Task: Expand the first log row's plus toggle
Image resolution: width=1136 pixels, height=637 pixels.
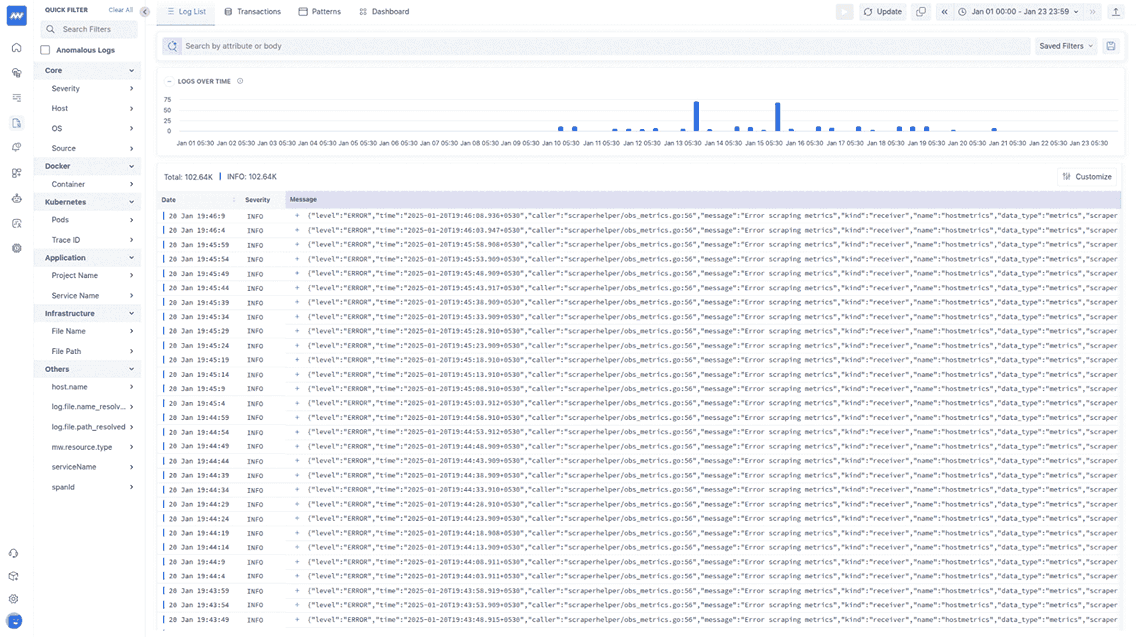Action: 297,214
